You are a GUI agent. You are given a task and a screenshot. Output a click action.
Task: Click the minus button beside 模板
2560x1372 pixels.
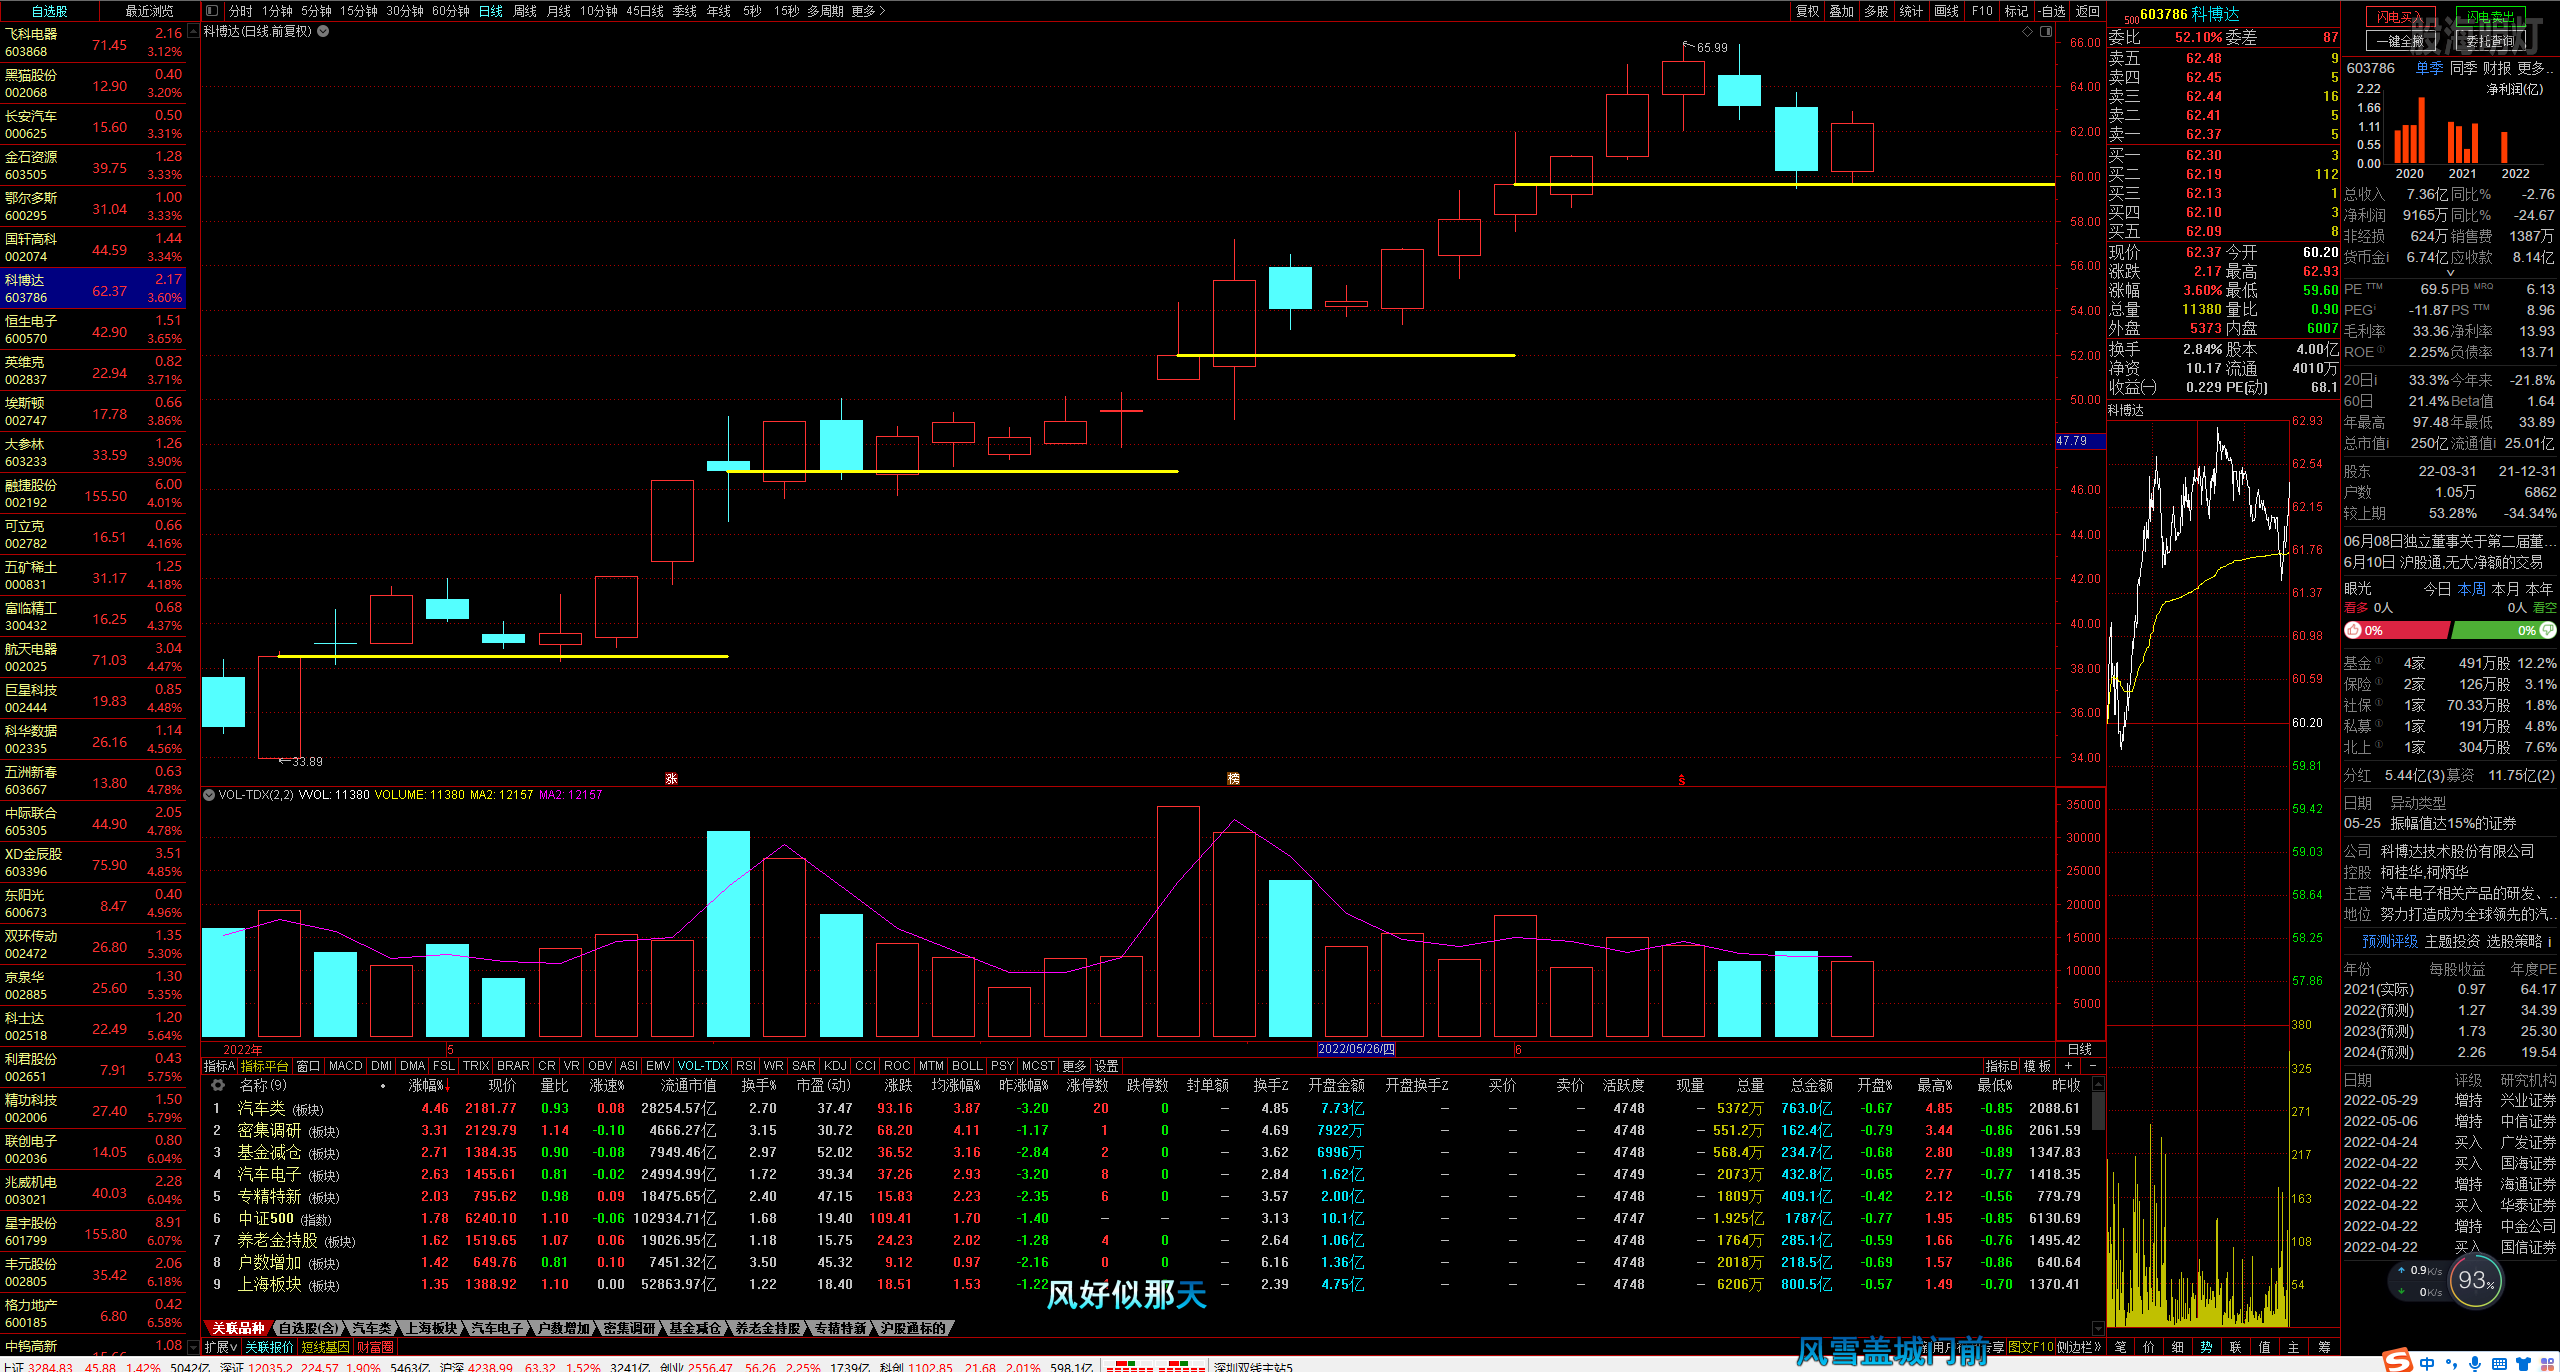[x=2092, y=1066]
